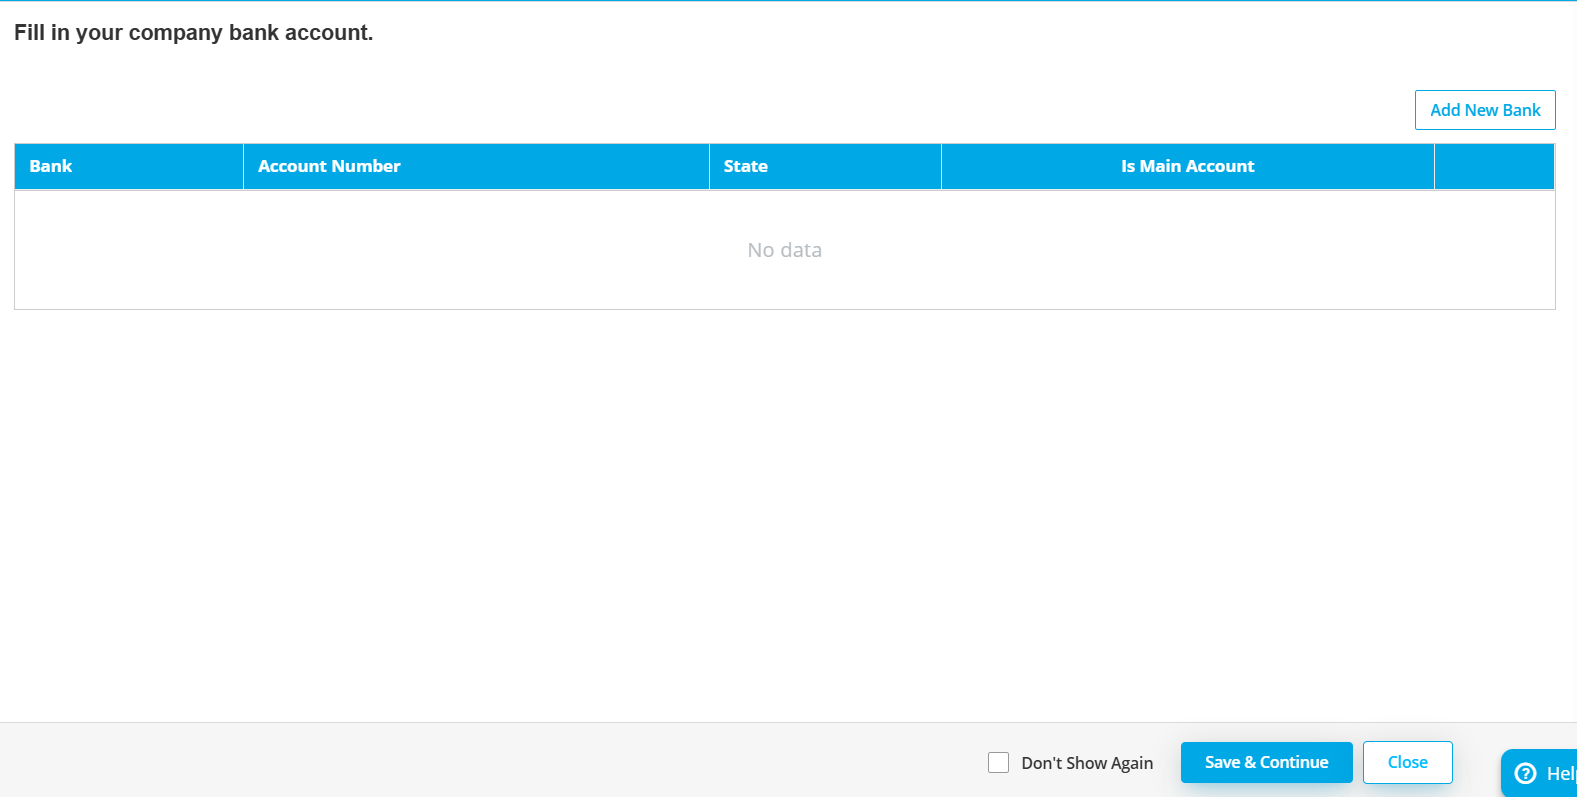
Task: Click the empty gray footer bar on the left
Action: (x=400, y=760)
